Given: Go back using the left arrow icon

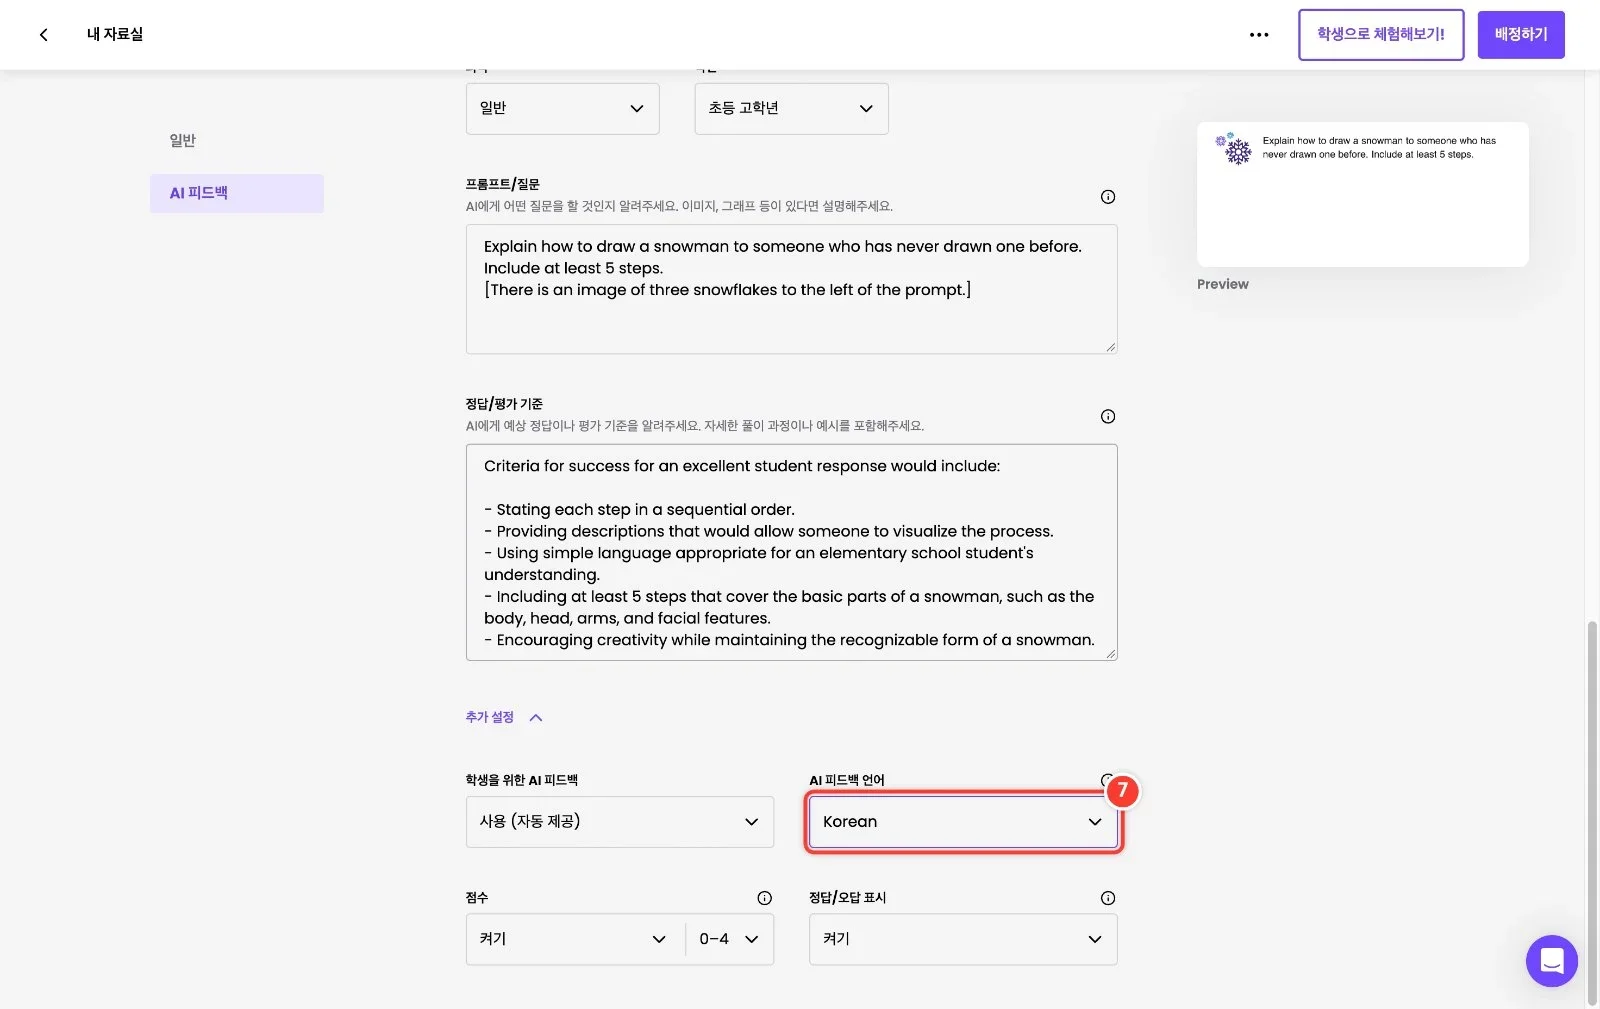Looking at the screenshot, I should (x=43, y=35).
